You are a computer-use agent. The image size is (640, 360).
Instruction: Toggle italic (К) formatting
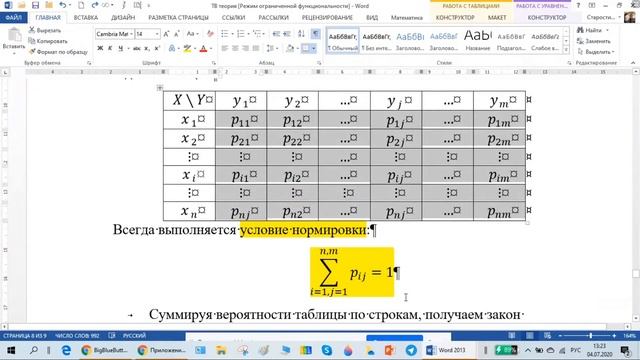110,49
